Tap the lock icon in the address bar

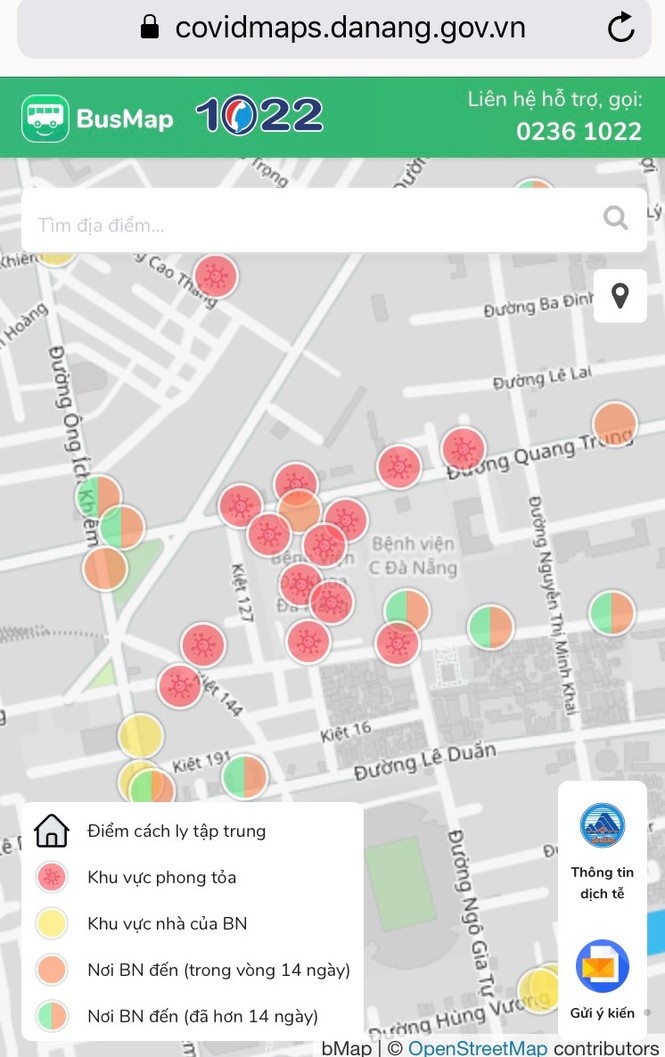(x=149, y=27)
